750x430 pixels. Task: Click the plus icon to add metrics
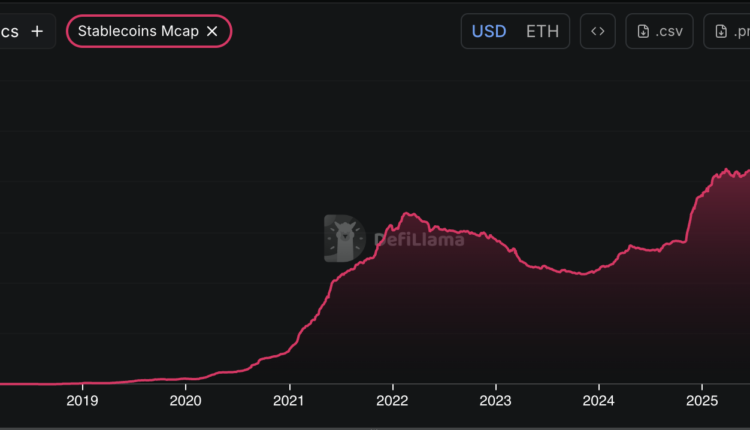pyautogui.click(x=37, y=31)
